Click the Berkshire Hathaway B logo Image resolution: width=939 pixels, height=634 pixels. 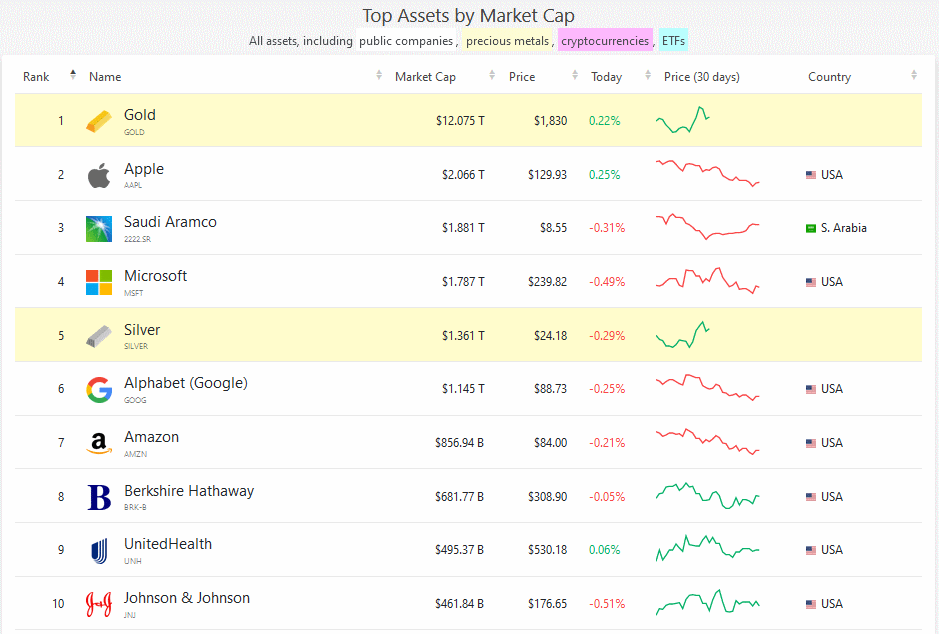99,497
